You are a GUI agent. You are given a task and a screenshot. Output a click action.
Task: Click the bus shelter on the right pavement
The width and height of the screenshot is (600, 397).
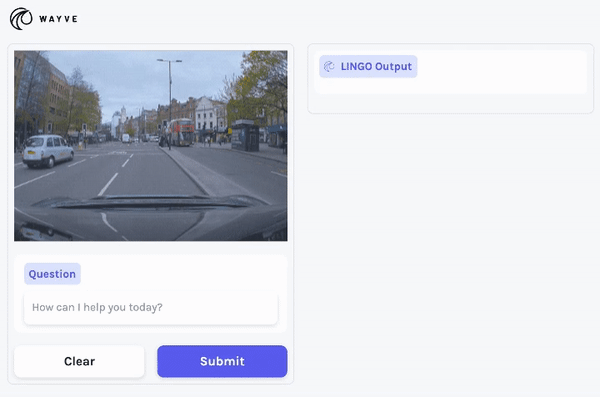coord(245,136)
